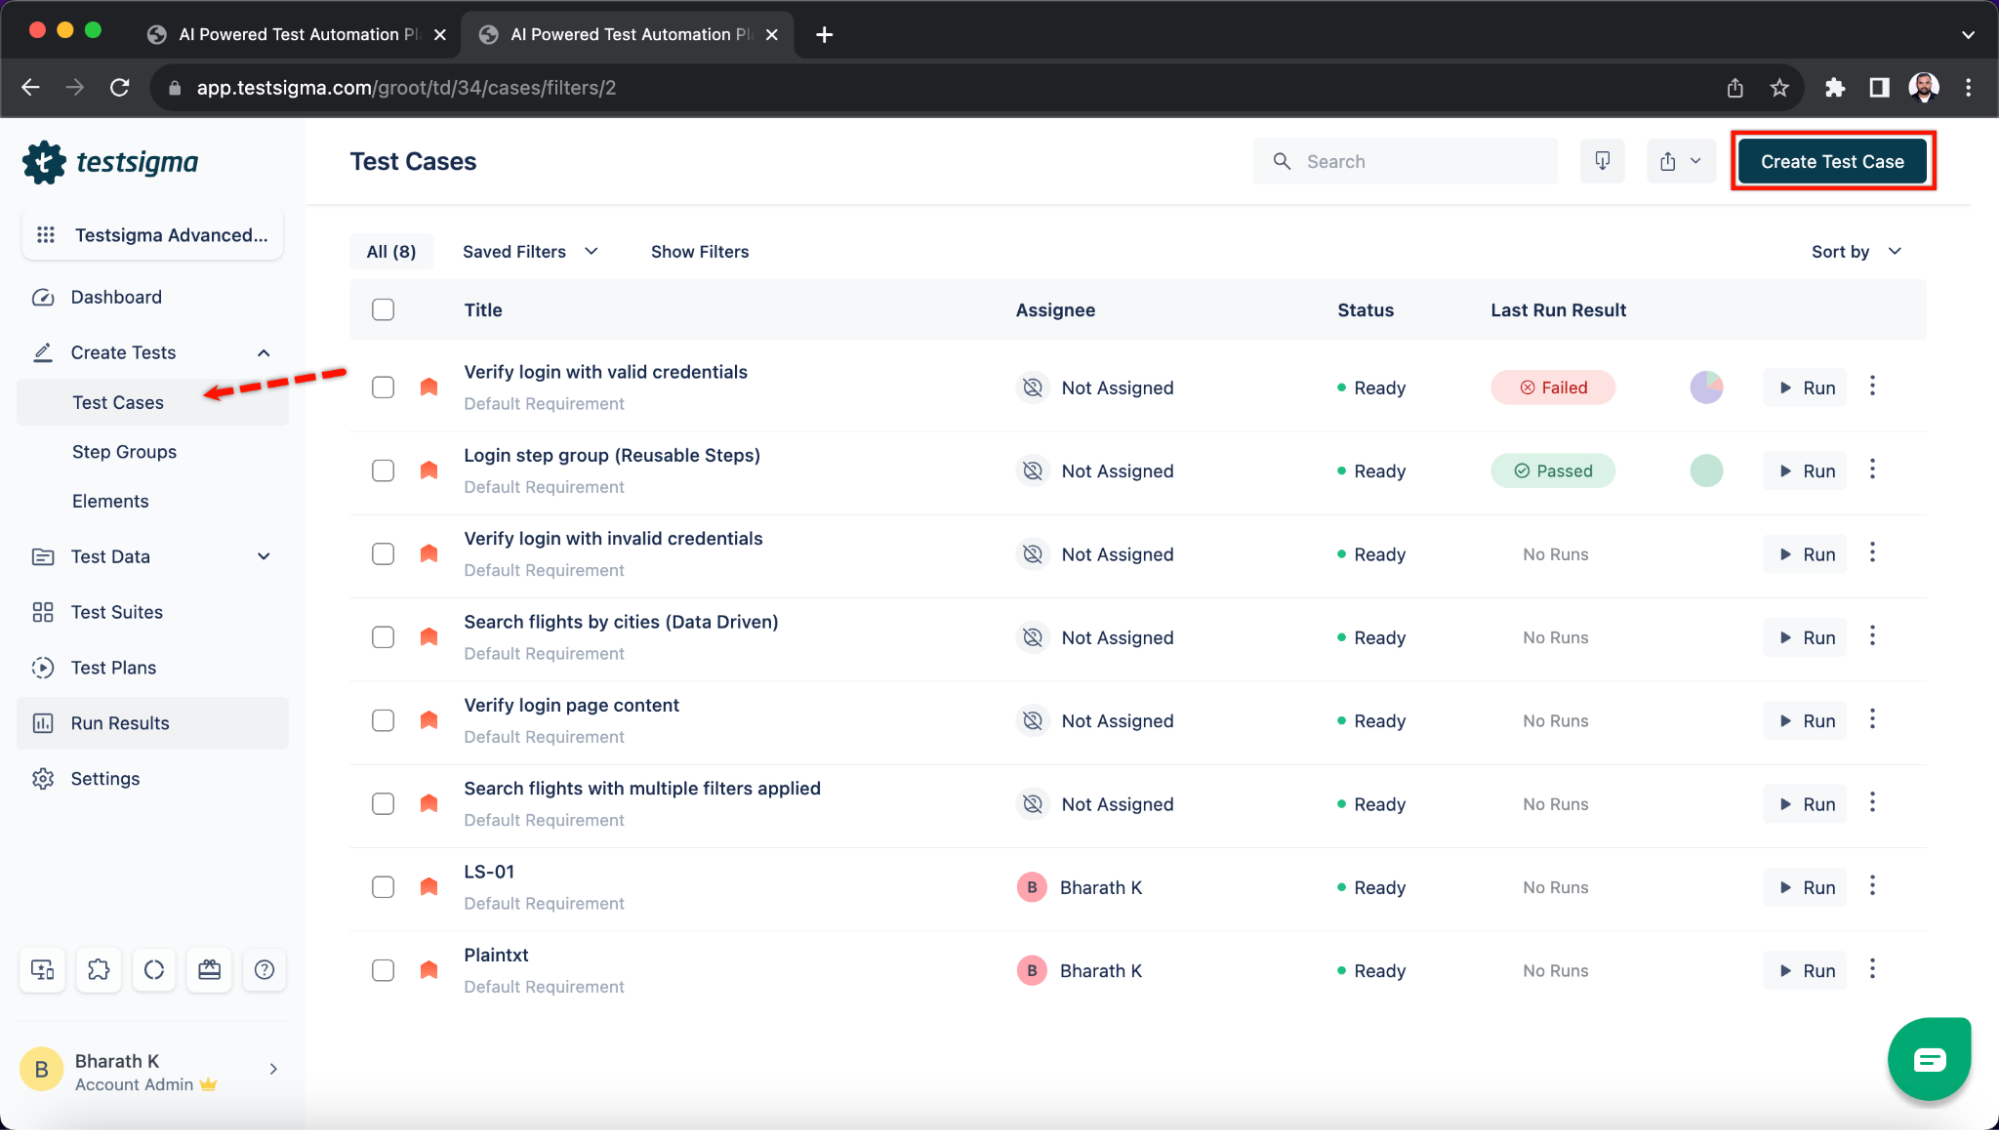Bookmark this page with star icon
The height and width of the screenshot is (1131, 1999).
click(x=1779, y=88)
